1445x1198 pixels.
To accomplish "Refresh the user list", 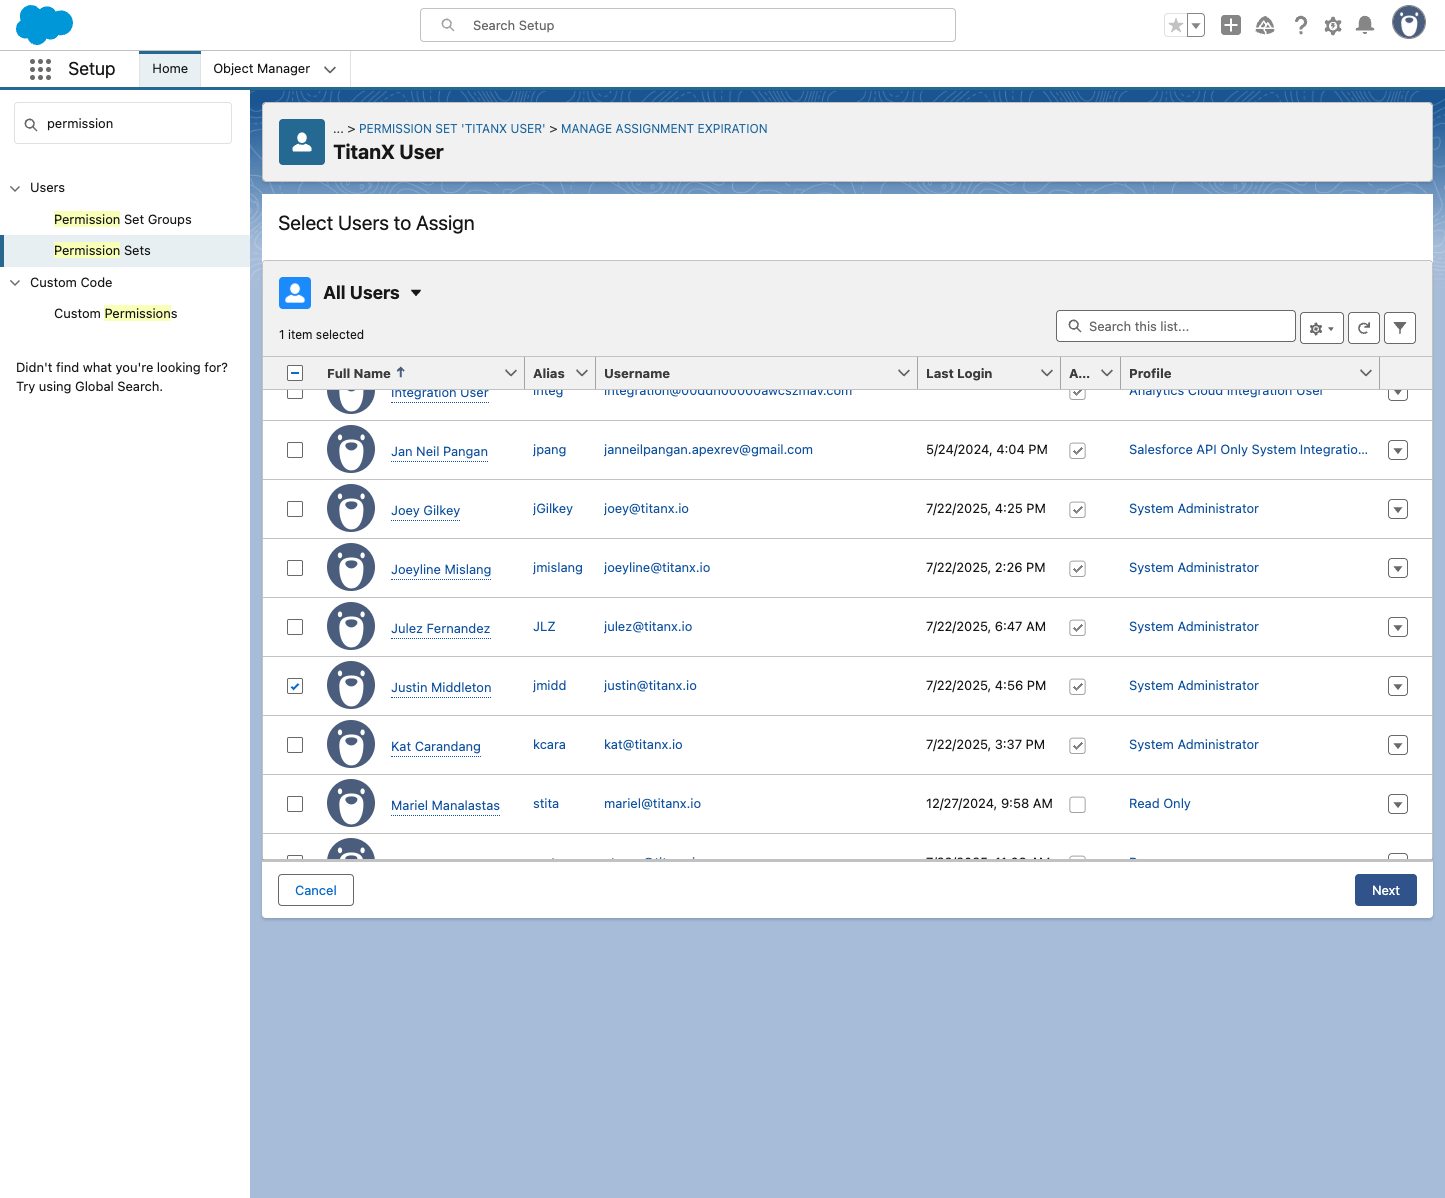I will (1364, 328).
